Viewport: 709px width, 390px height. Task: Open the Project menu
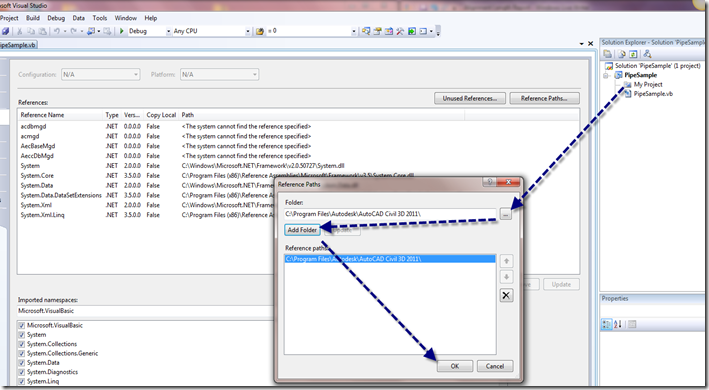tap(9, 18)
